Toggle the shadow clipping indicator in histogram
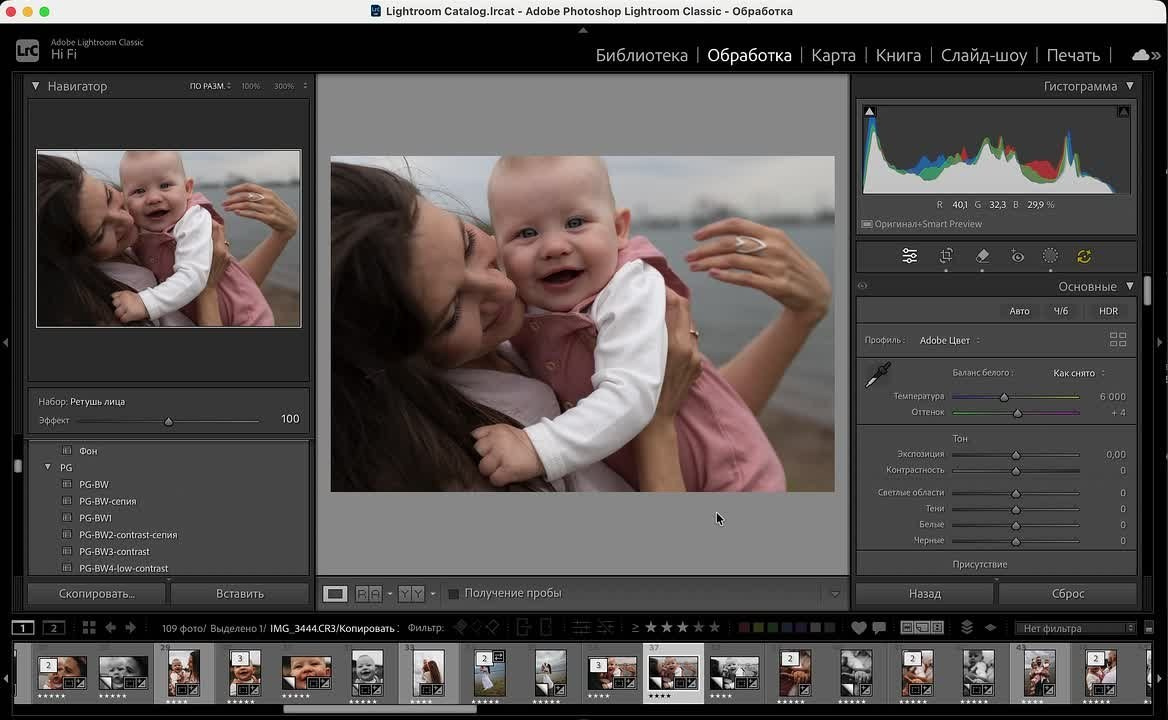Image resolution: width=1168 pixels, height=720 pixels. pyautogui.click(x=869, y=112)
